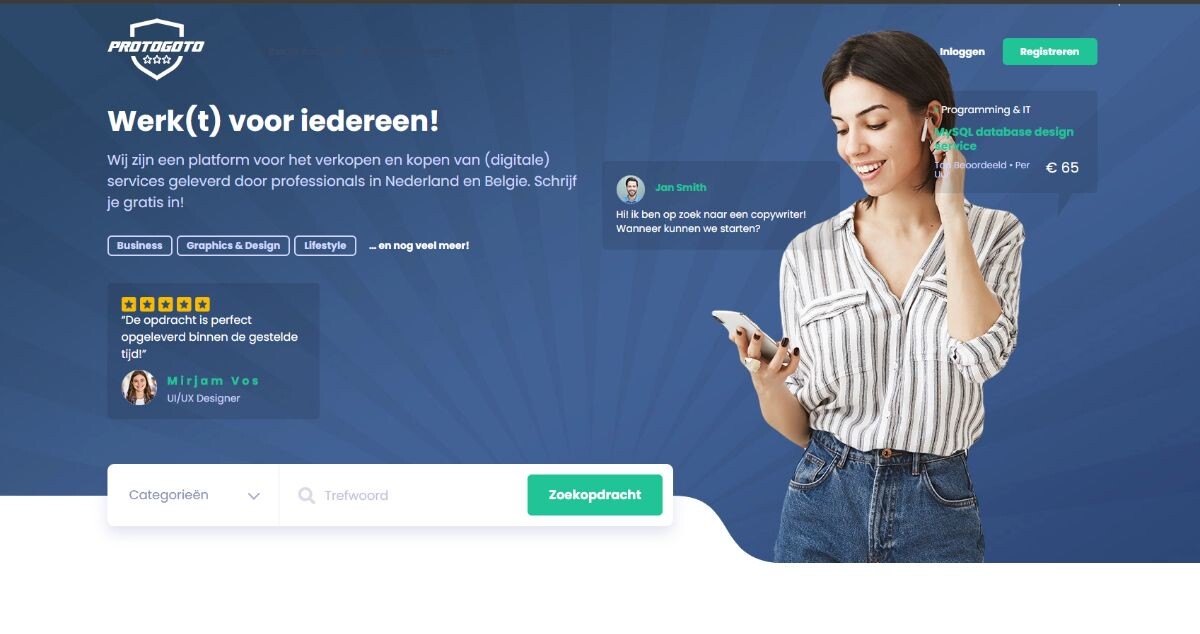Open the Categorieën selector

click(x=193, y=495)
